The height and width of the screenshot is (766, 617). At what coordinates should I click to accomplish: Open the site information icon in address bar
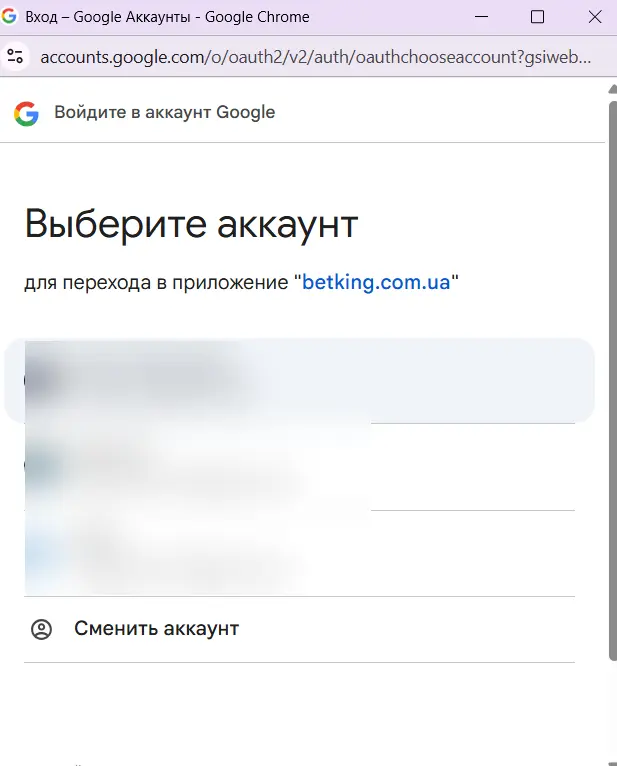(x=15, y=57)
